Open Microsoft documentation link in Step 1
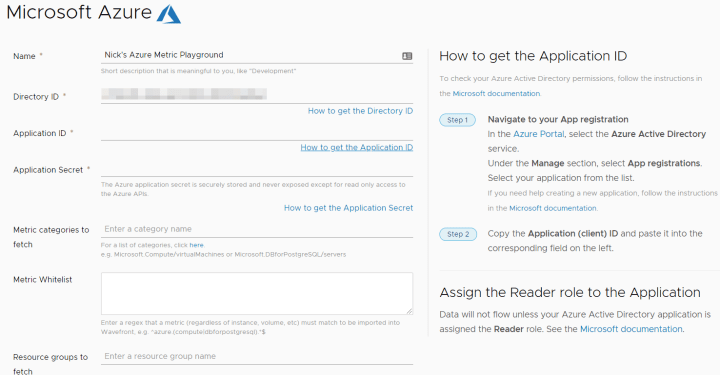This screenshot has width=720, height=375. point(552,208)
